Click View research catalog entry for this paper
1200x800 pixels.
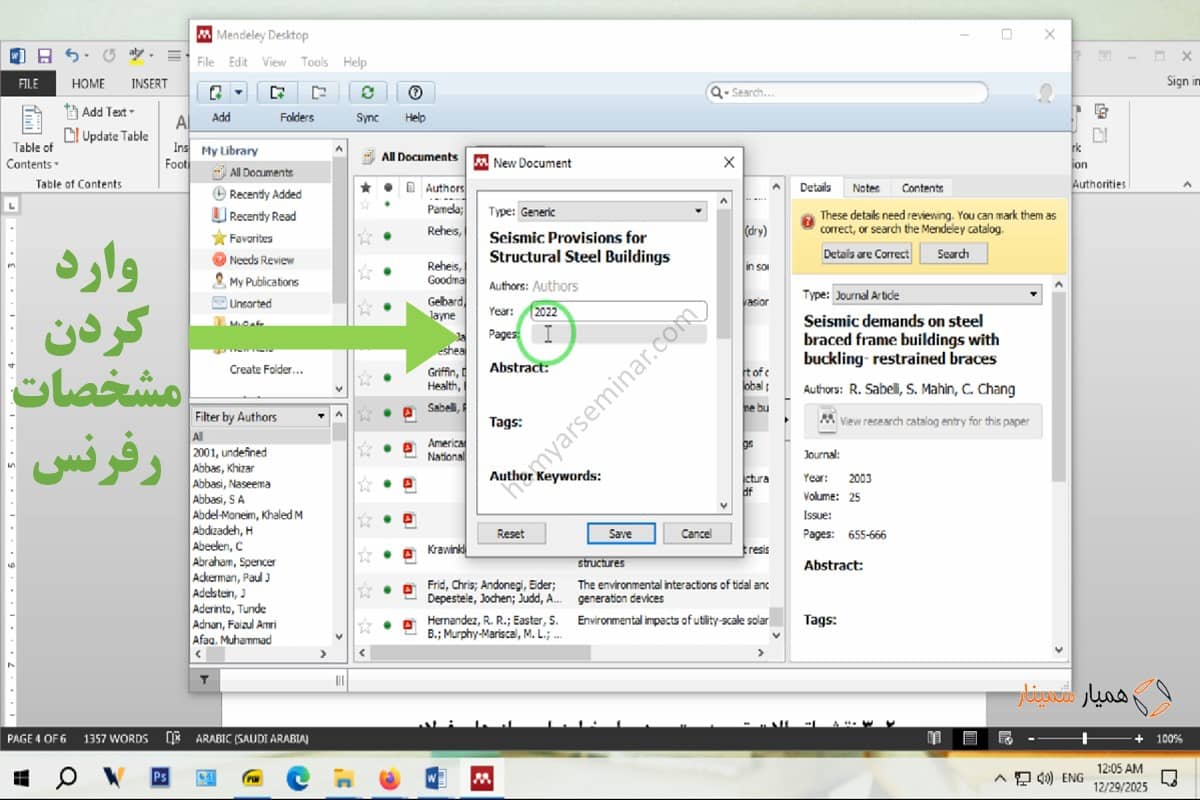[x=923, y=421]
